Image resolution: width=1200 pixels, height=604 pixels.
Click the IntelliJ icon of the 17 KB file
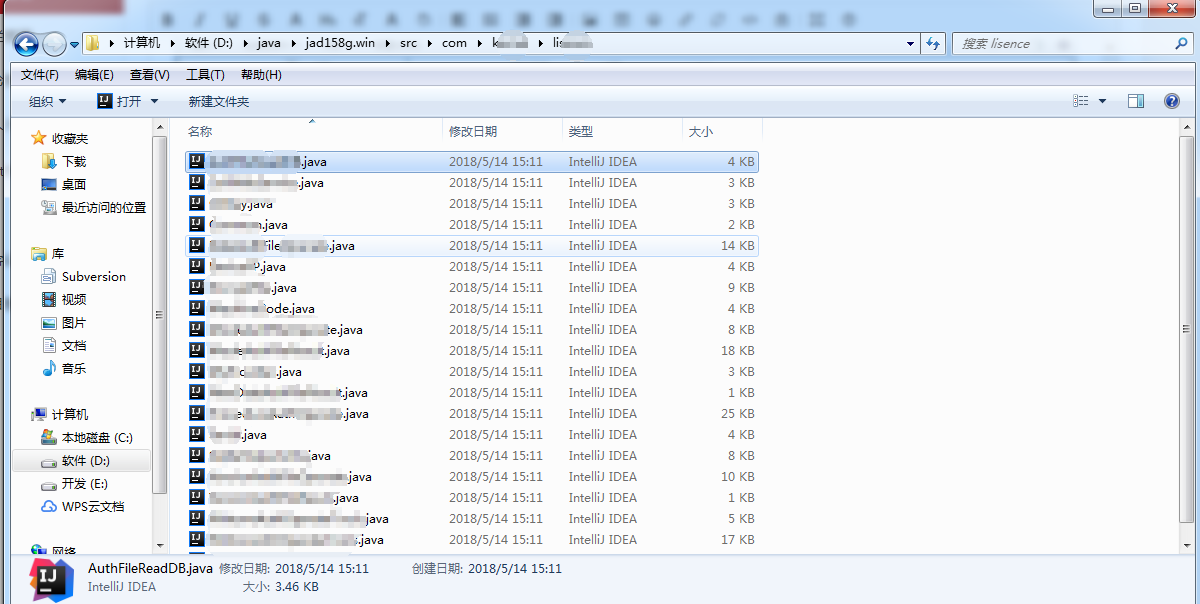click(x=197, y=539)
